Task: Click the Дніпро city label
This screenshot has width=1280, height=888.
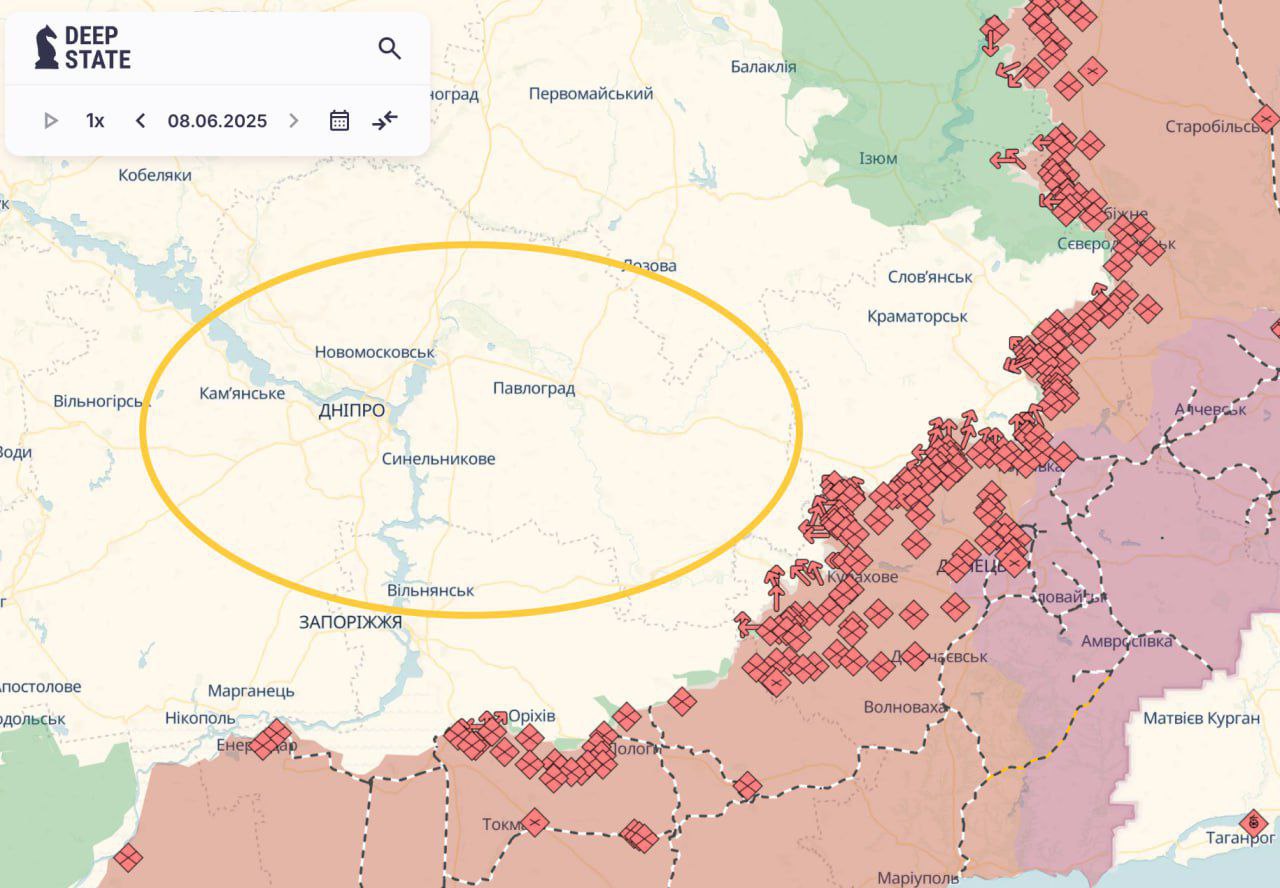Action: 351,411
